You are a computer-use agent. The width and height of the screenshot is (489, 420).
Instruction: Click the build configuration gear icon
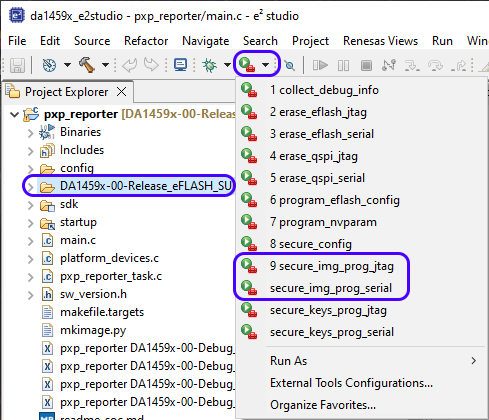pos(49,65)
